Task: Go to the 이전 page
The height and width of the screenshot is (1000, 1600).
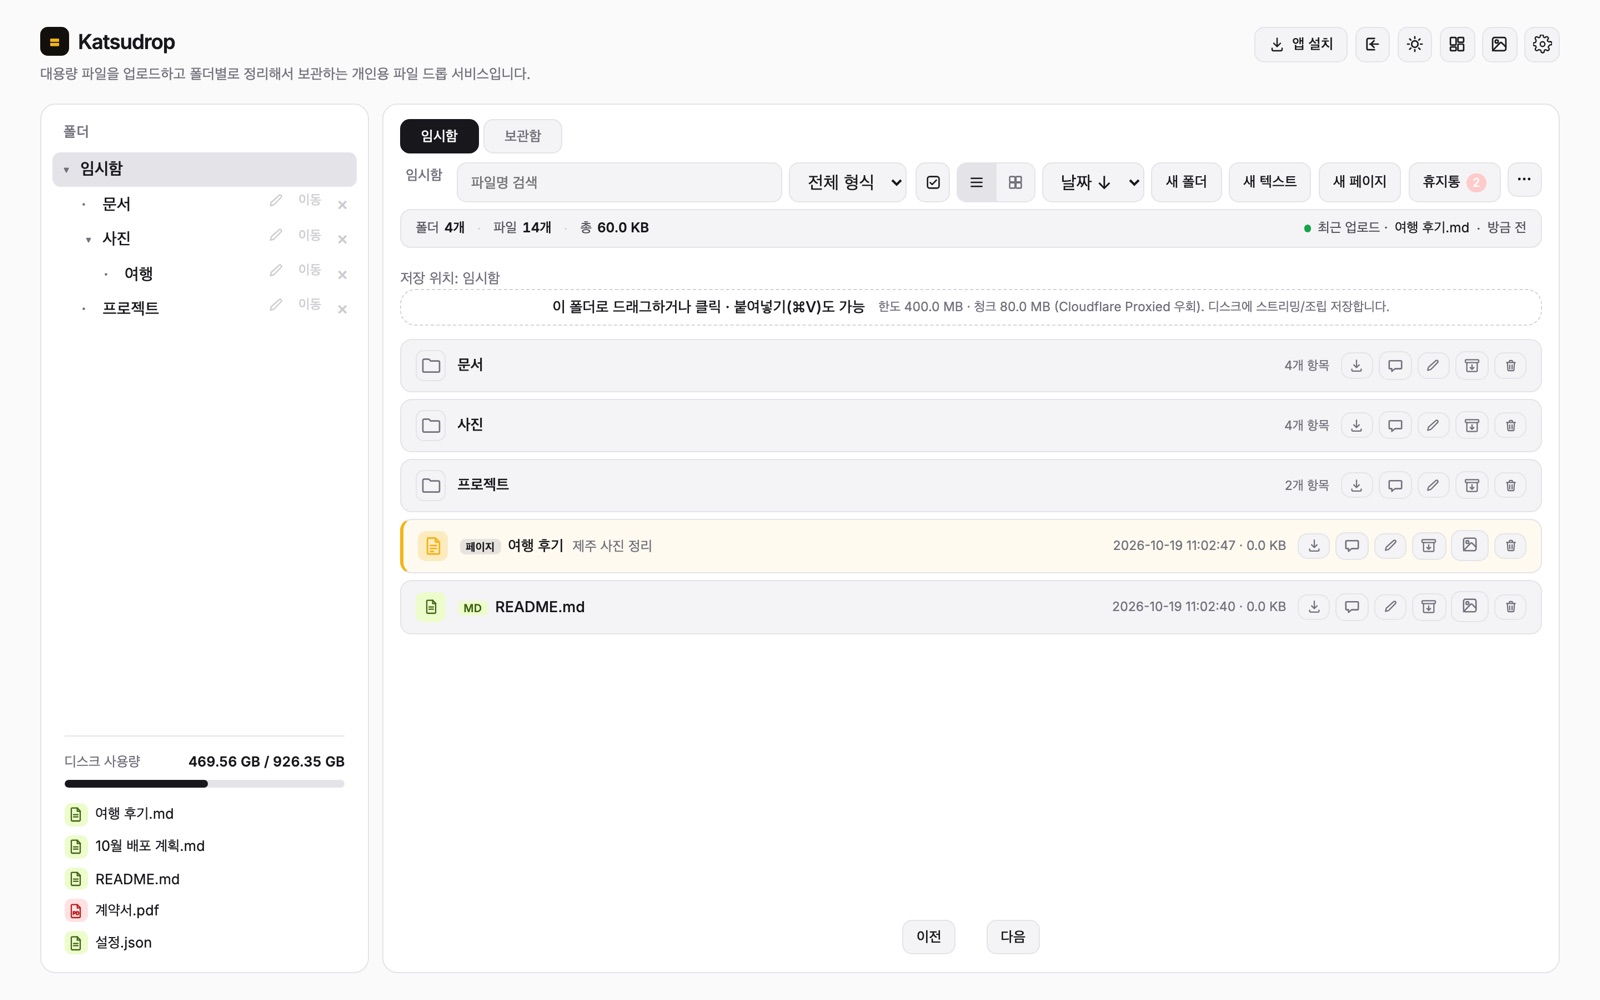Action: pyautogui.click(x=929, y=937)
